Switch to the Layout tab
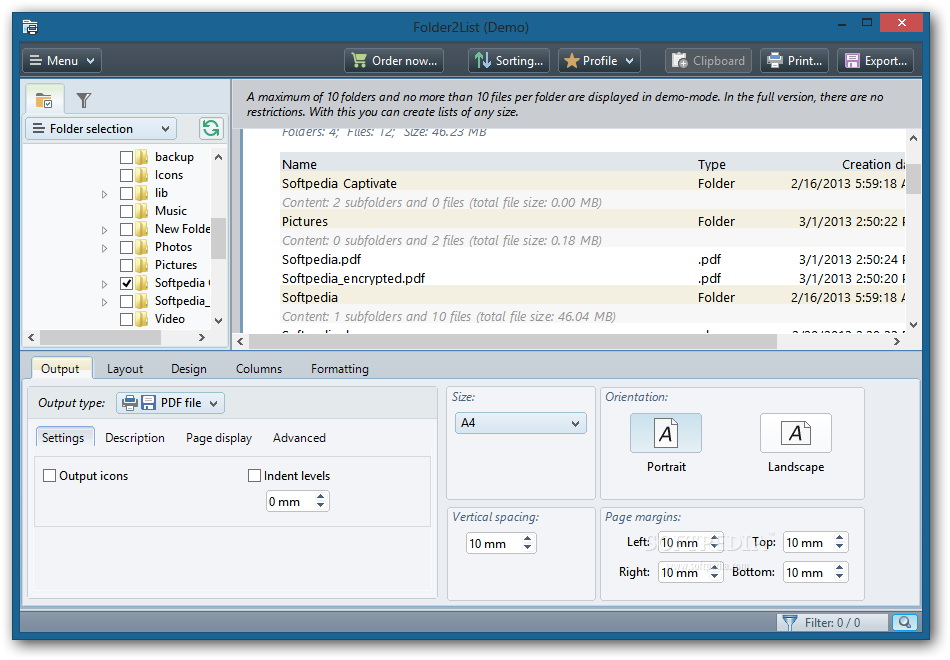Image resolution: width=950 pixels, height=660 pixels. tap(125, 369)
